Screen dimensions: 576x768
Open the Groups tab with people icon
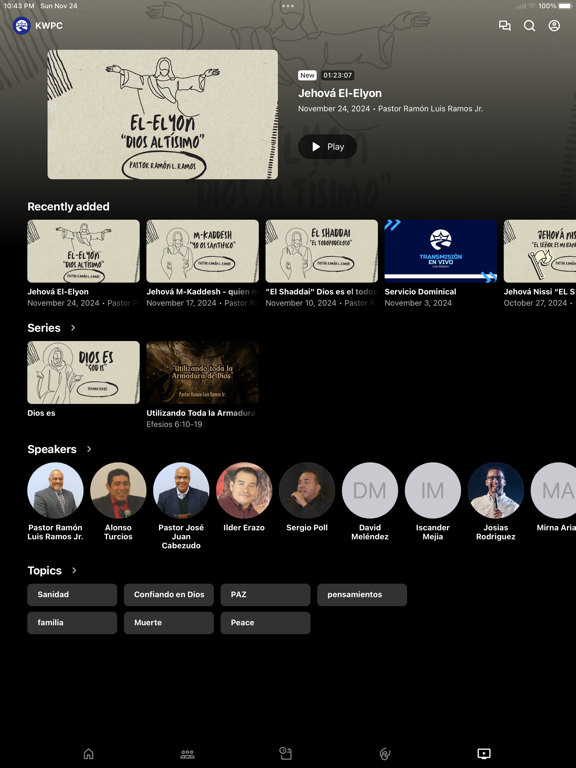click(x=188, y=754)
